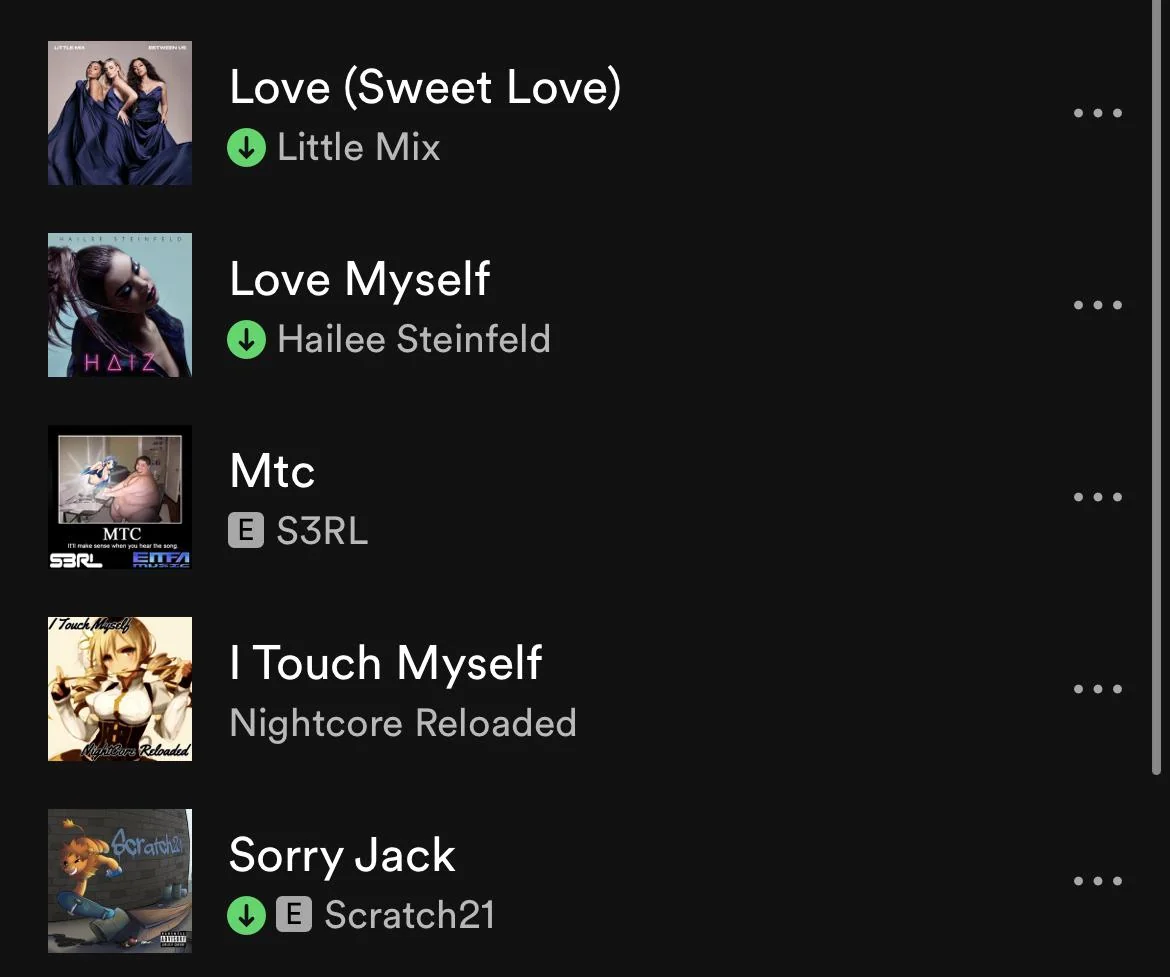Click the downloaded icon next to Hailee Steinfeld
This screenshot has width=1170, height=977.
[x=246, y=339]
